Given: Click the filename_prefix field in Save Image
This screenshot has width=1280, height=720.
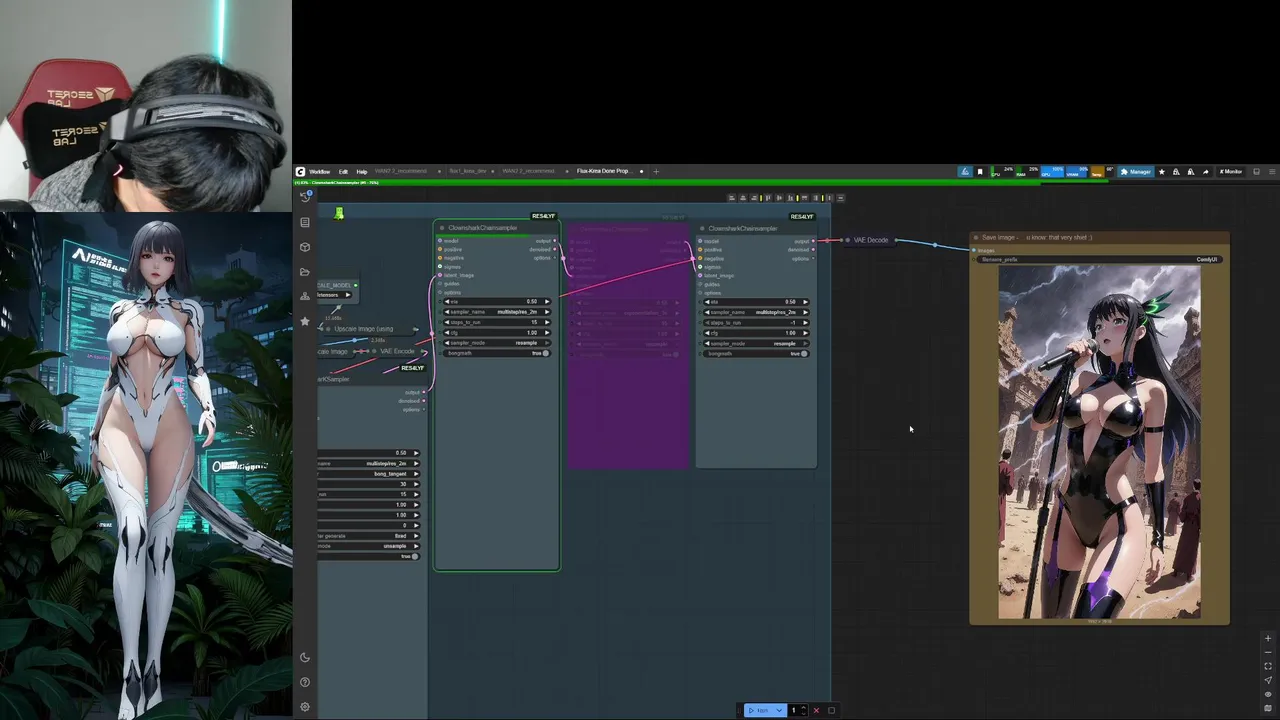Looking at the screenshot, I should [x=1099, y=259].
